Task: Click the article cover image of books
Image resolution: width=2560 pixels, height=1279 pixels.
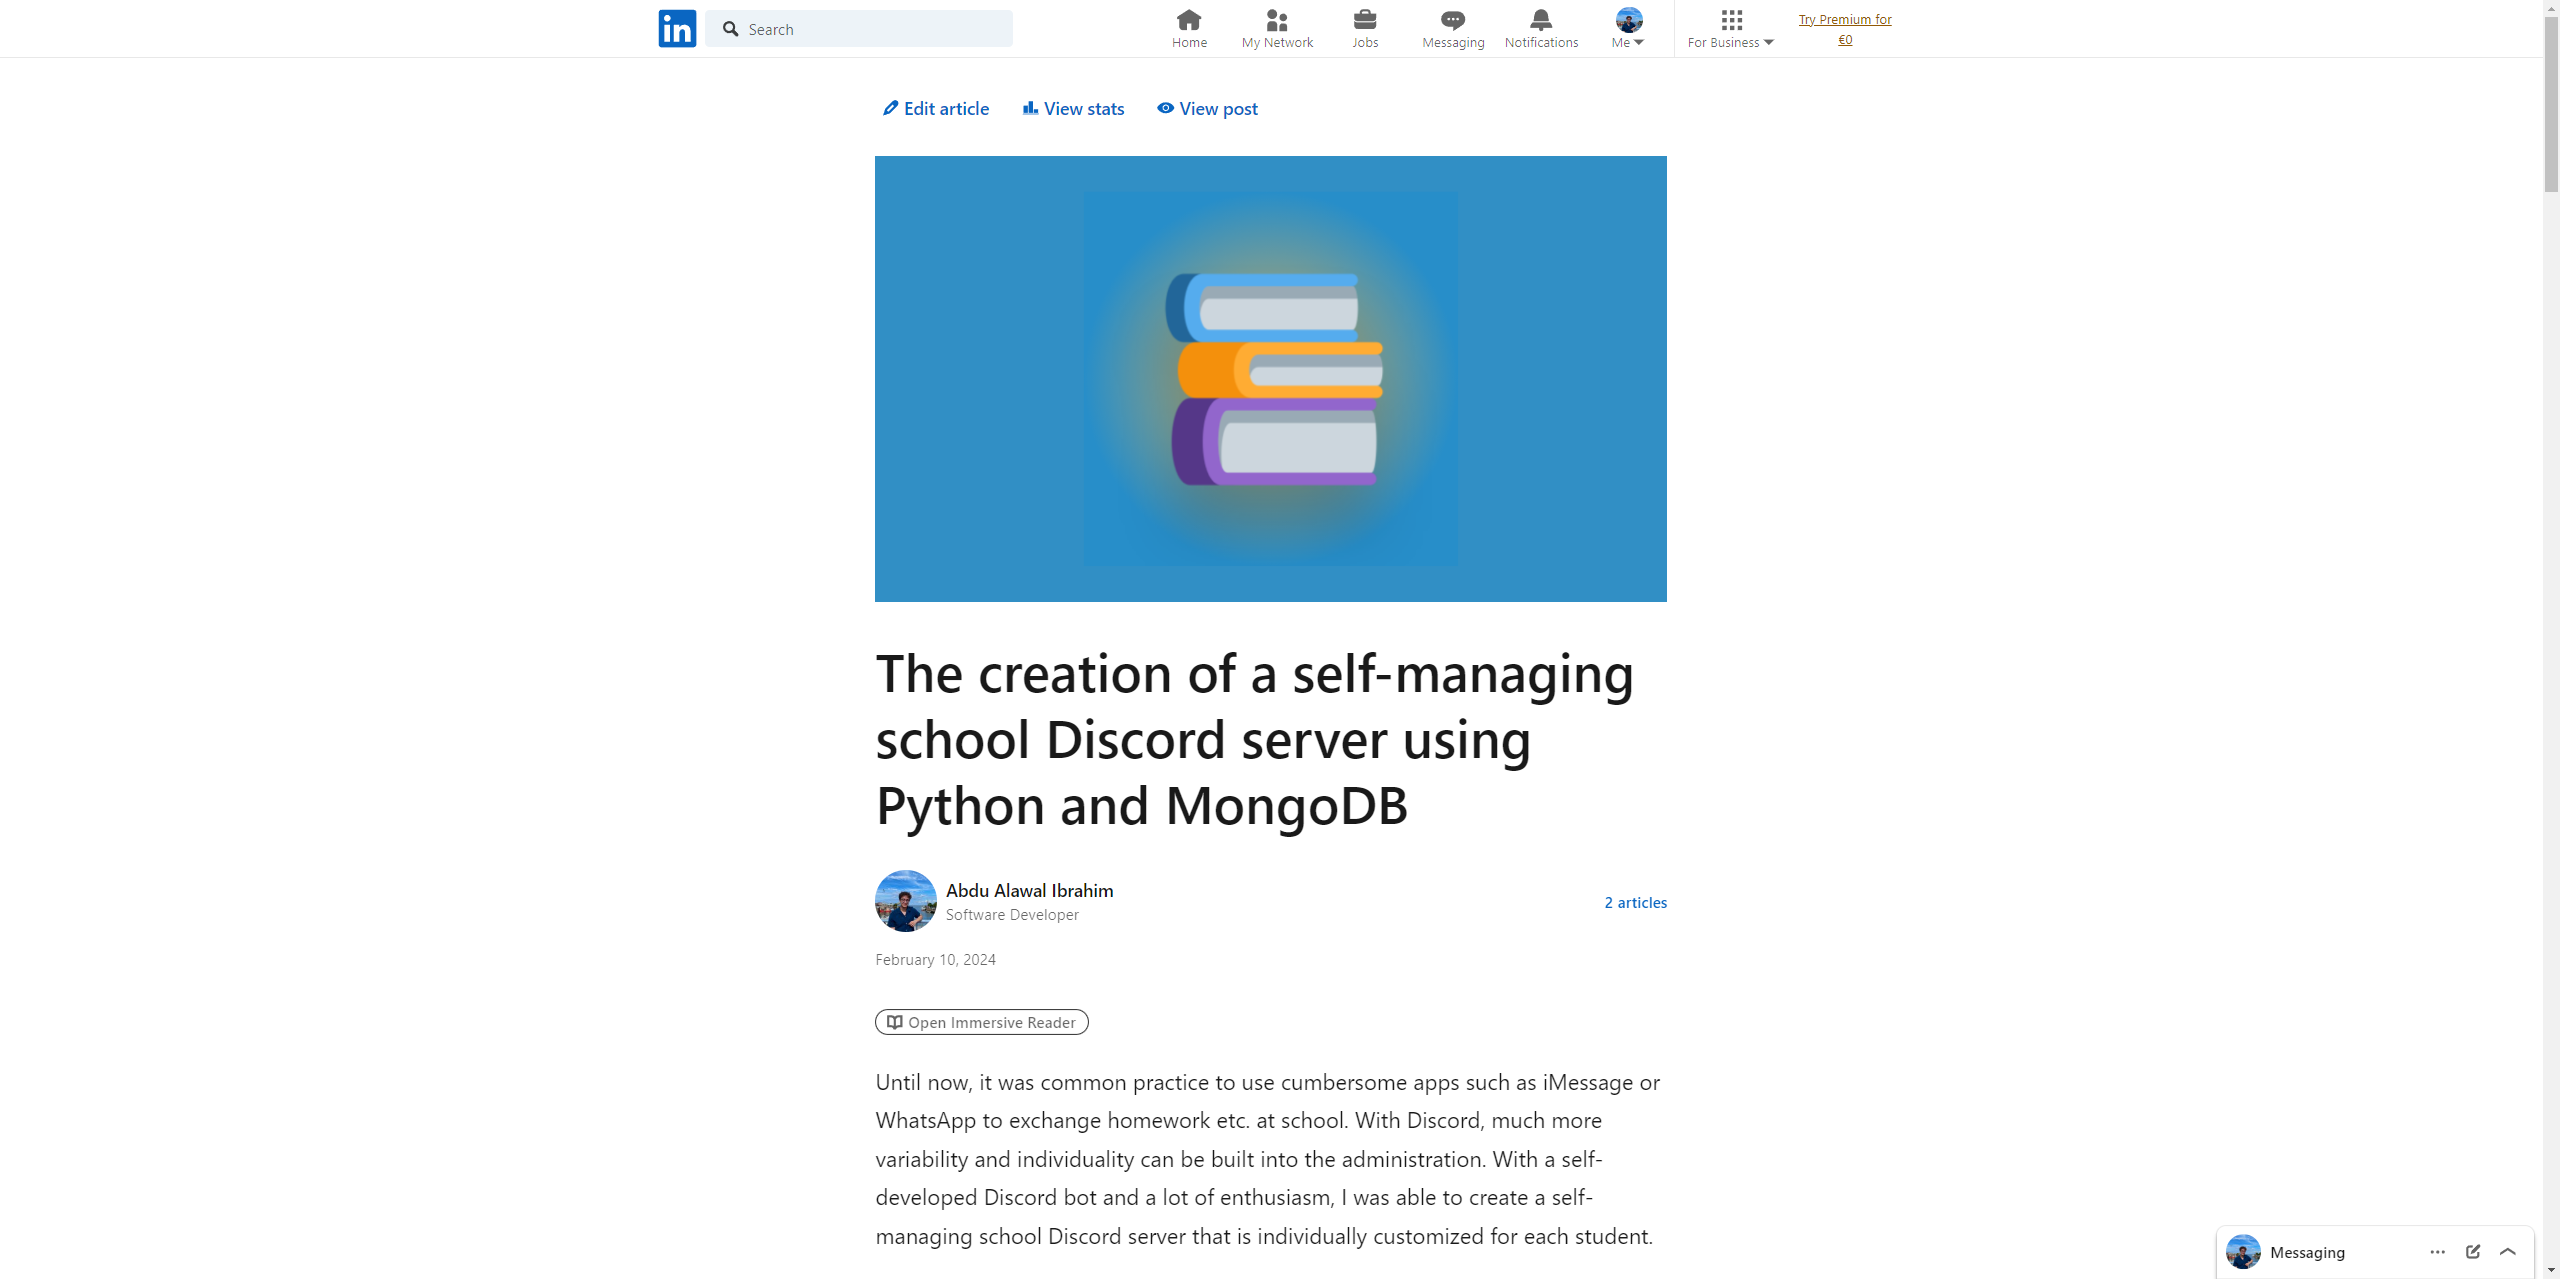Action: tap(1270, 379)
